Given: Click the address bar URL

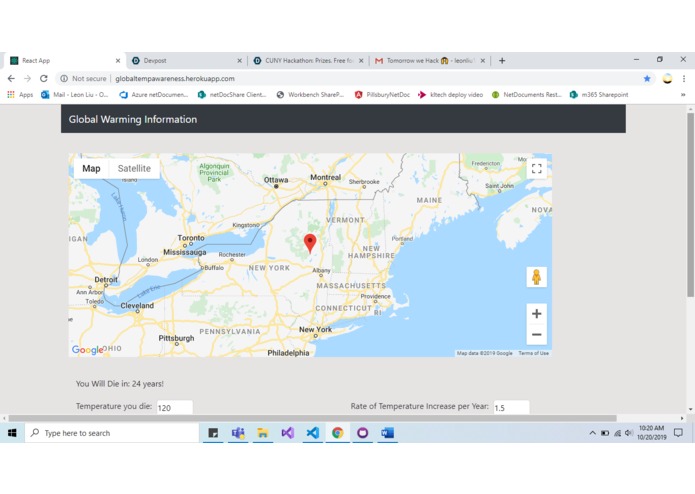Looking at the screenshot, I should point(175,78).
